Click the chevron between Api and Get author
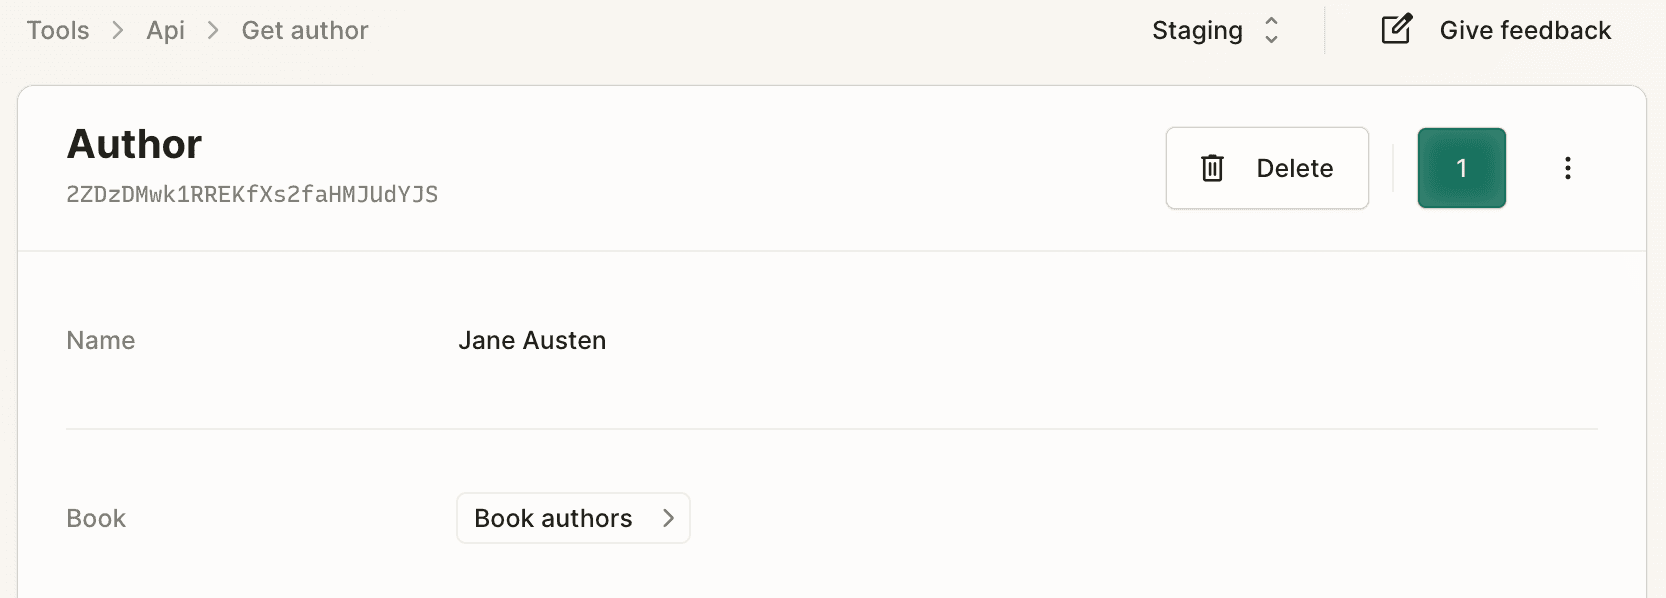 (213, 30)
